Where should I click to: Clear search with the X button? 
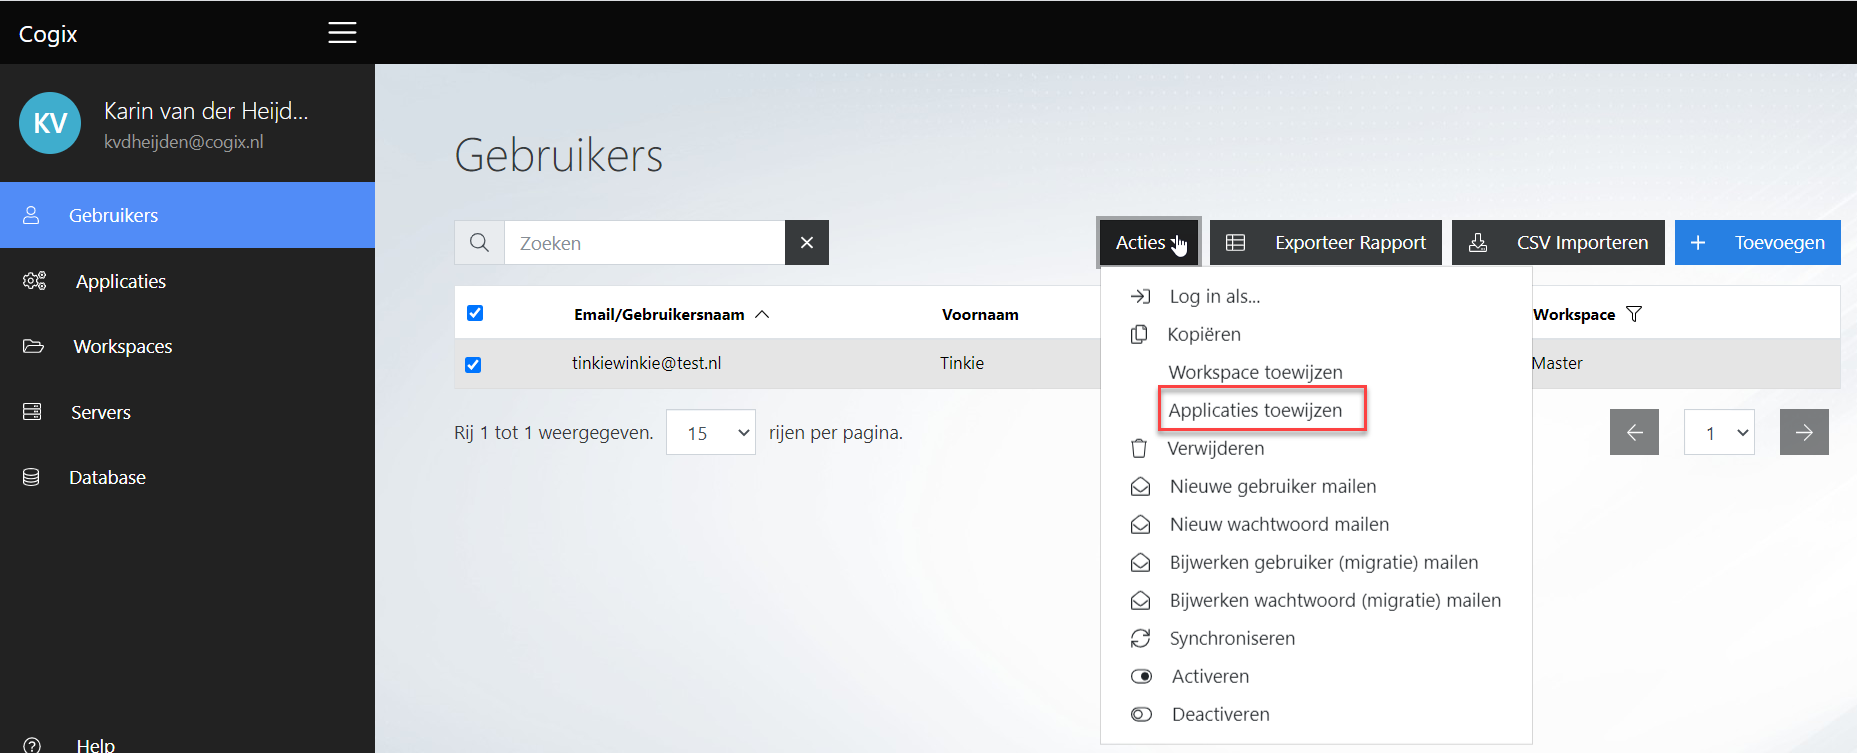click(x=806, y=243)
